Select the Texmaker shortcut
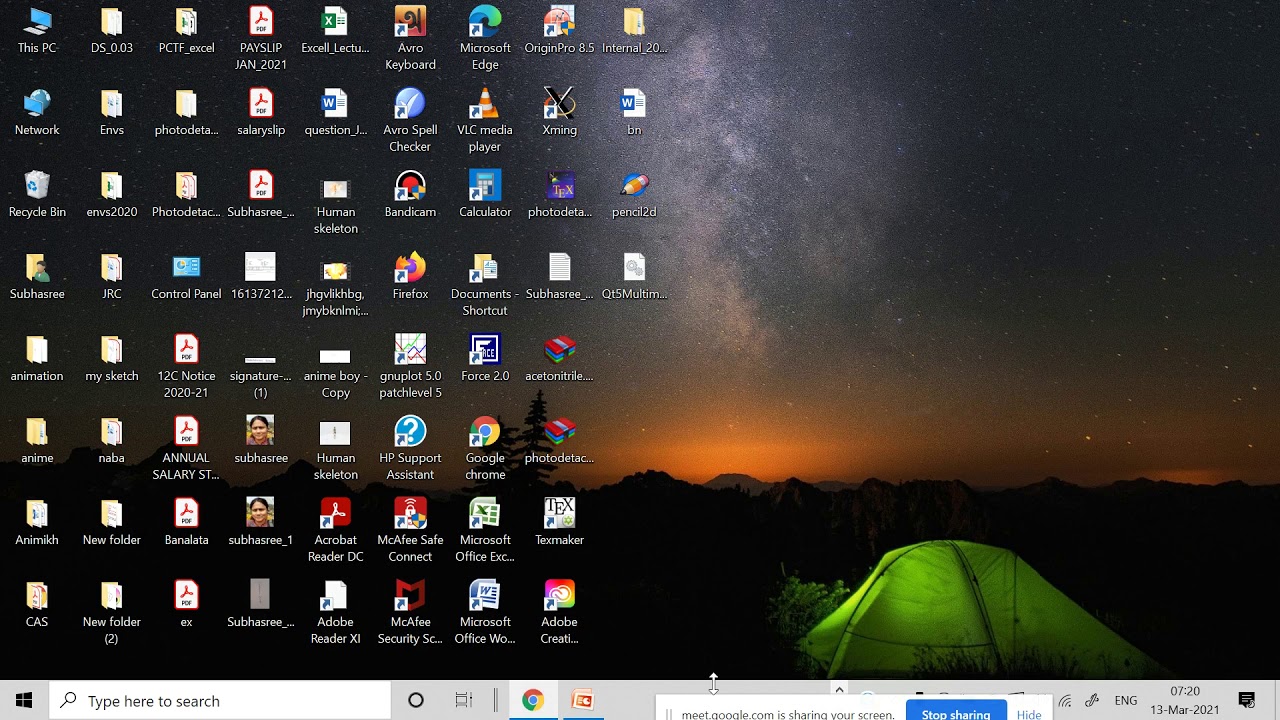The height and width of the screenshot is (720, 1280). [559, 523]
